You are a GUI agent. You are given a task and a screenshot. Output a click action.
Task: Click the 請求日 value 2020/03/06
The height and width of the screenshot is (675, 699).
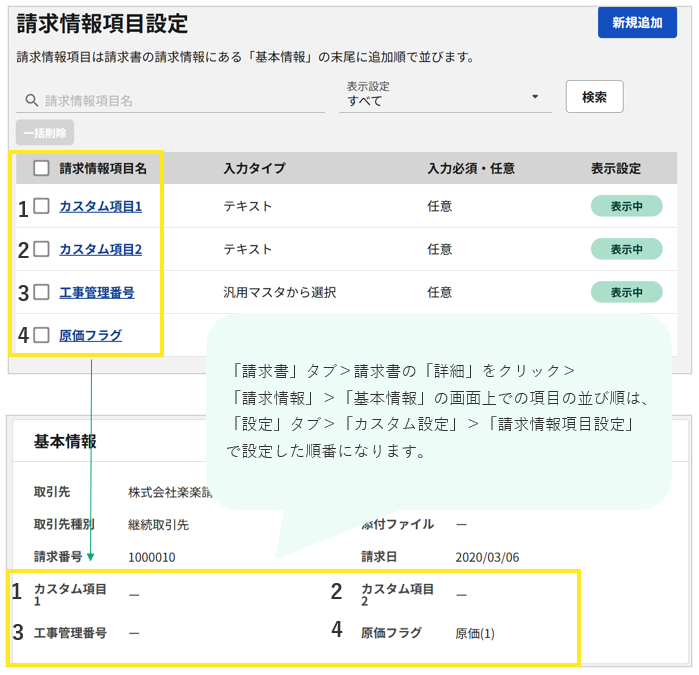(x=487, y=557)
